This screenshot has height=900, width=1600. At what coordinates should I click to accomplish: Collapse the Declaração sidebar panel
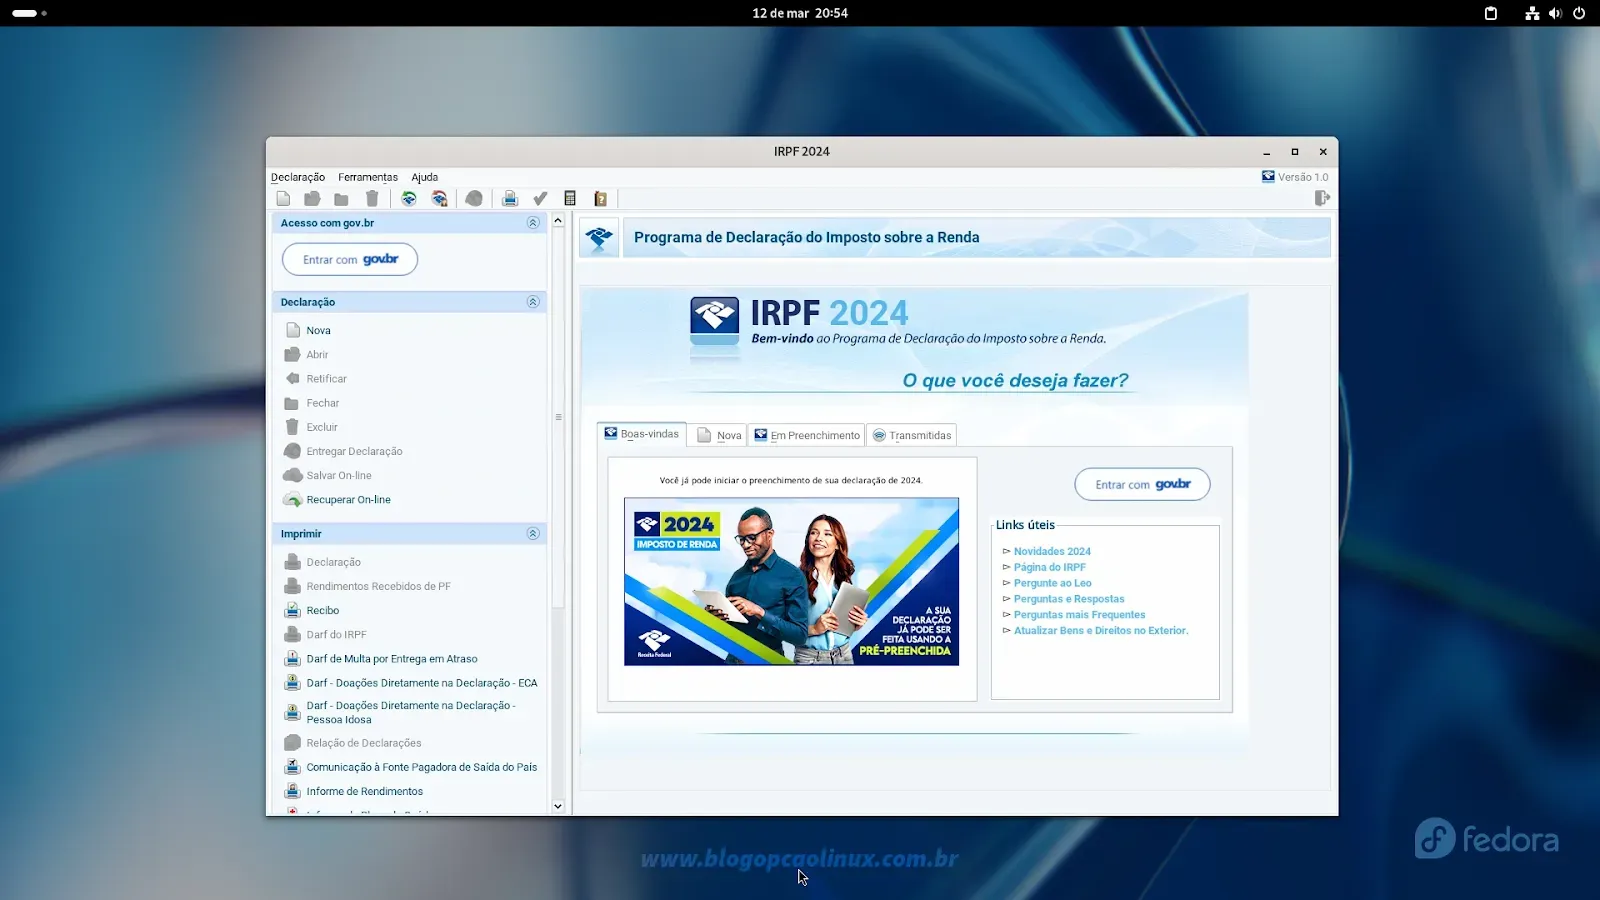tap(533, 302)
